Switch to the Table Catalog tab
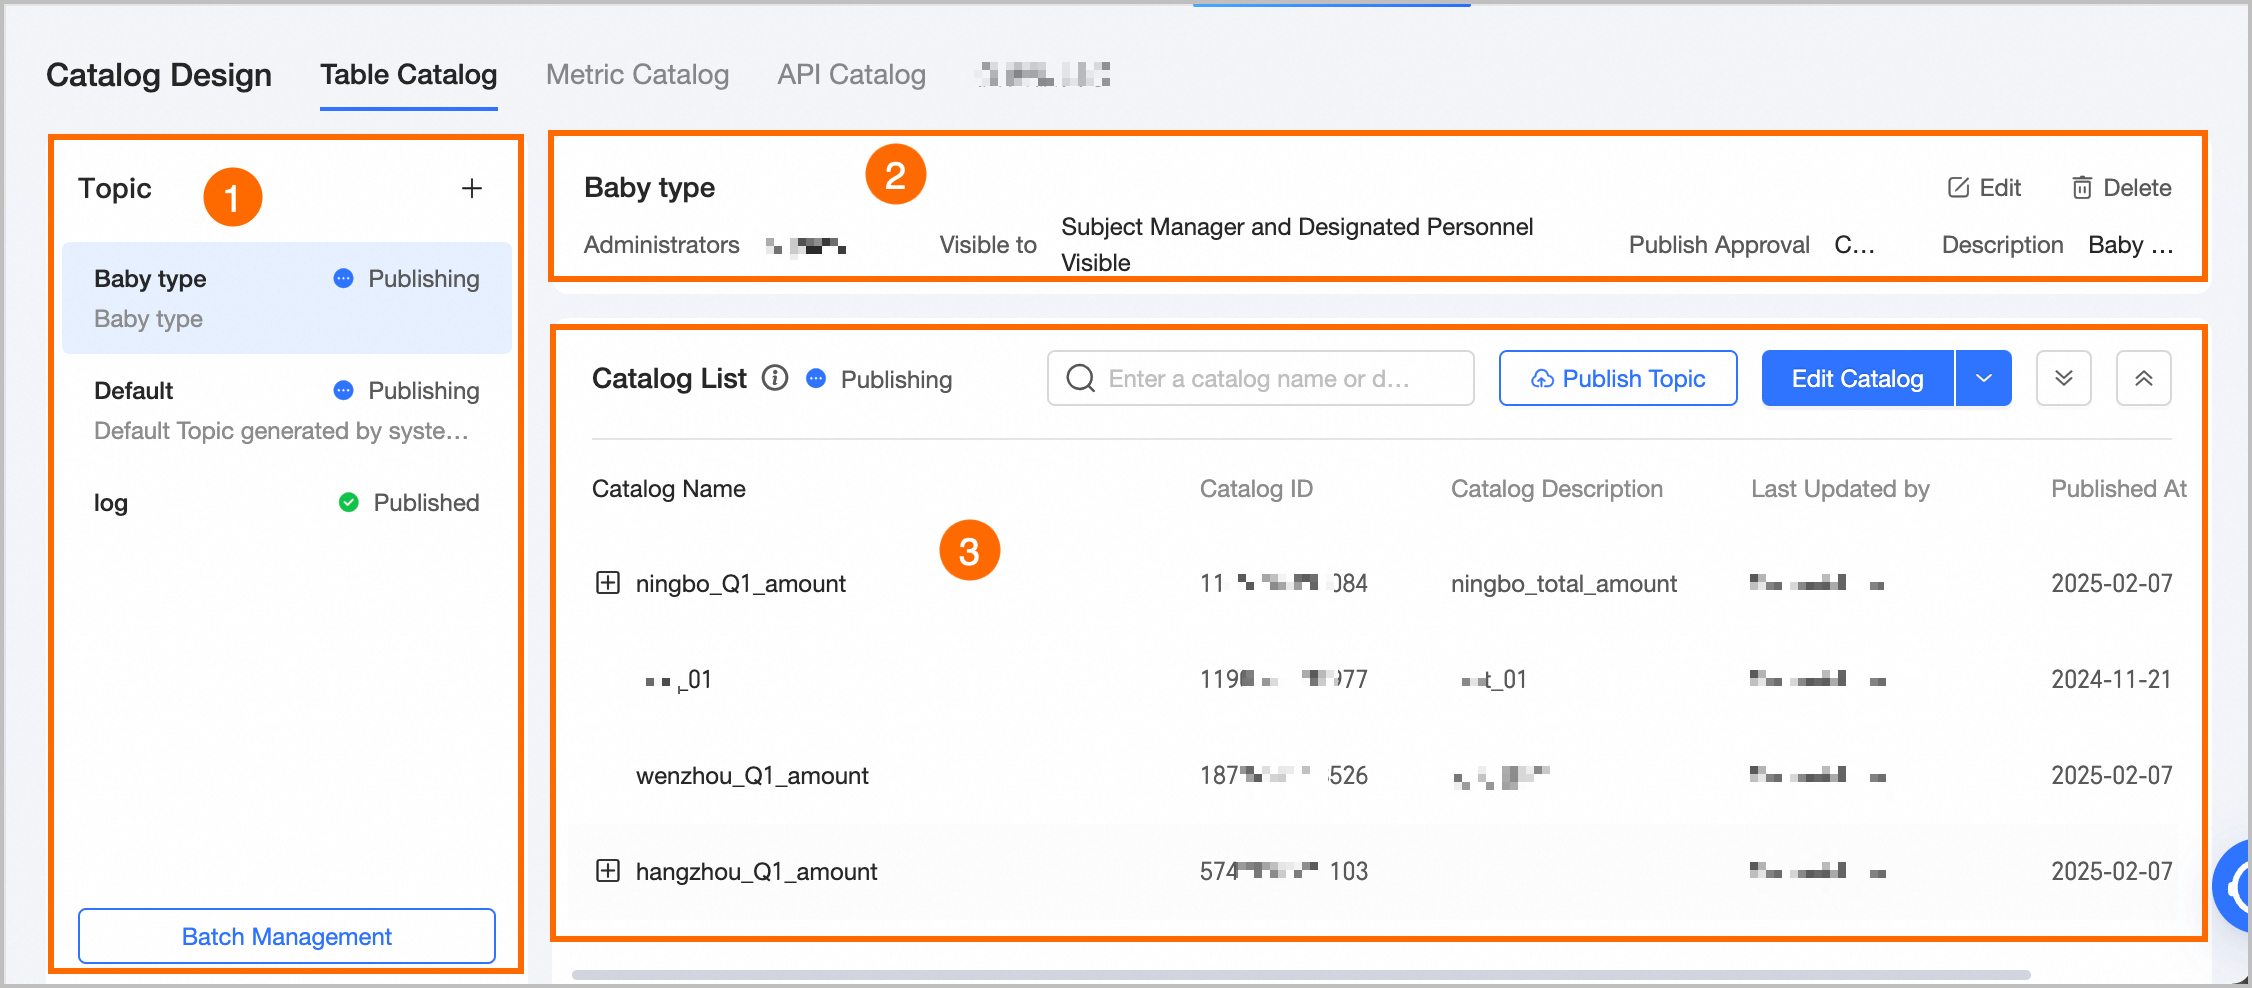Viewport: 2252px width, 988px height. tap(408, 75)
